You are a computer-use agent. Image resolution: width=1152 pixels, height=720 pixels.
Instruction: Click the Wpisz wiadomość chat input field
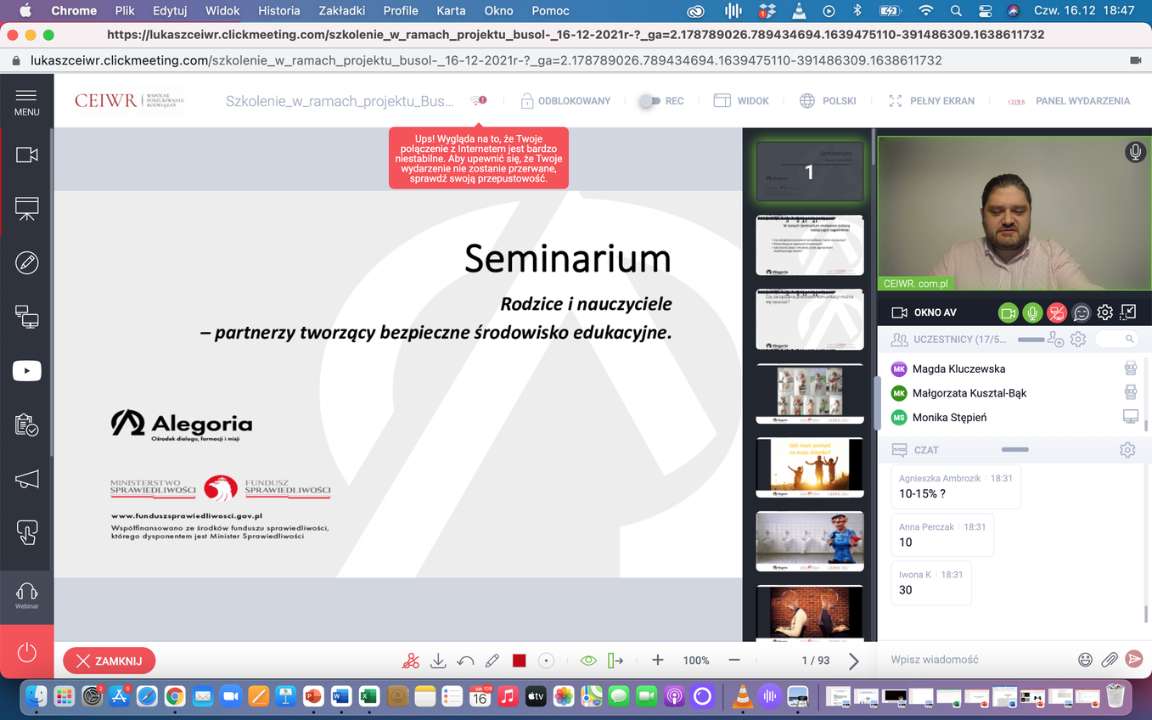(970, 660)
